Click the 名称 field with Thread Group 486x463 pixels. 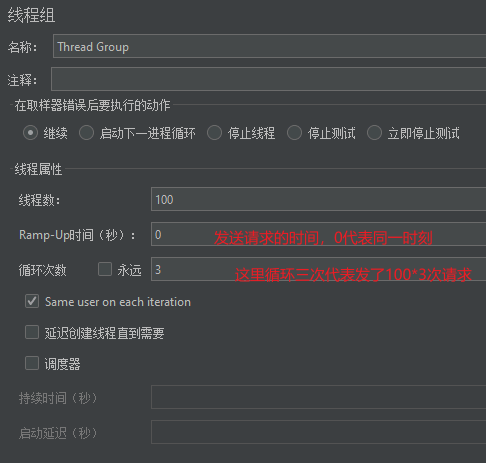269,46
